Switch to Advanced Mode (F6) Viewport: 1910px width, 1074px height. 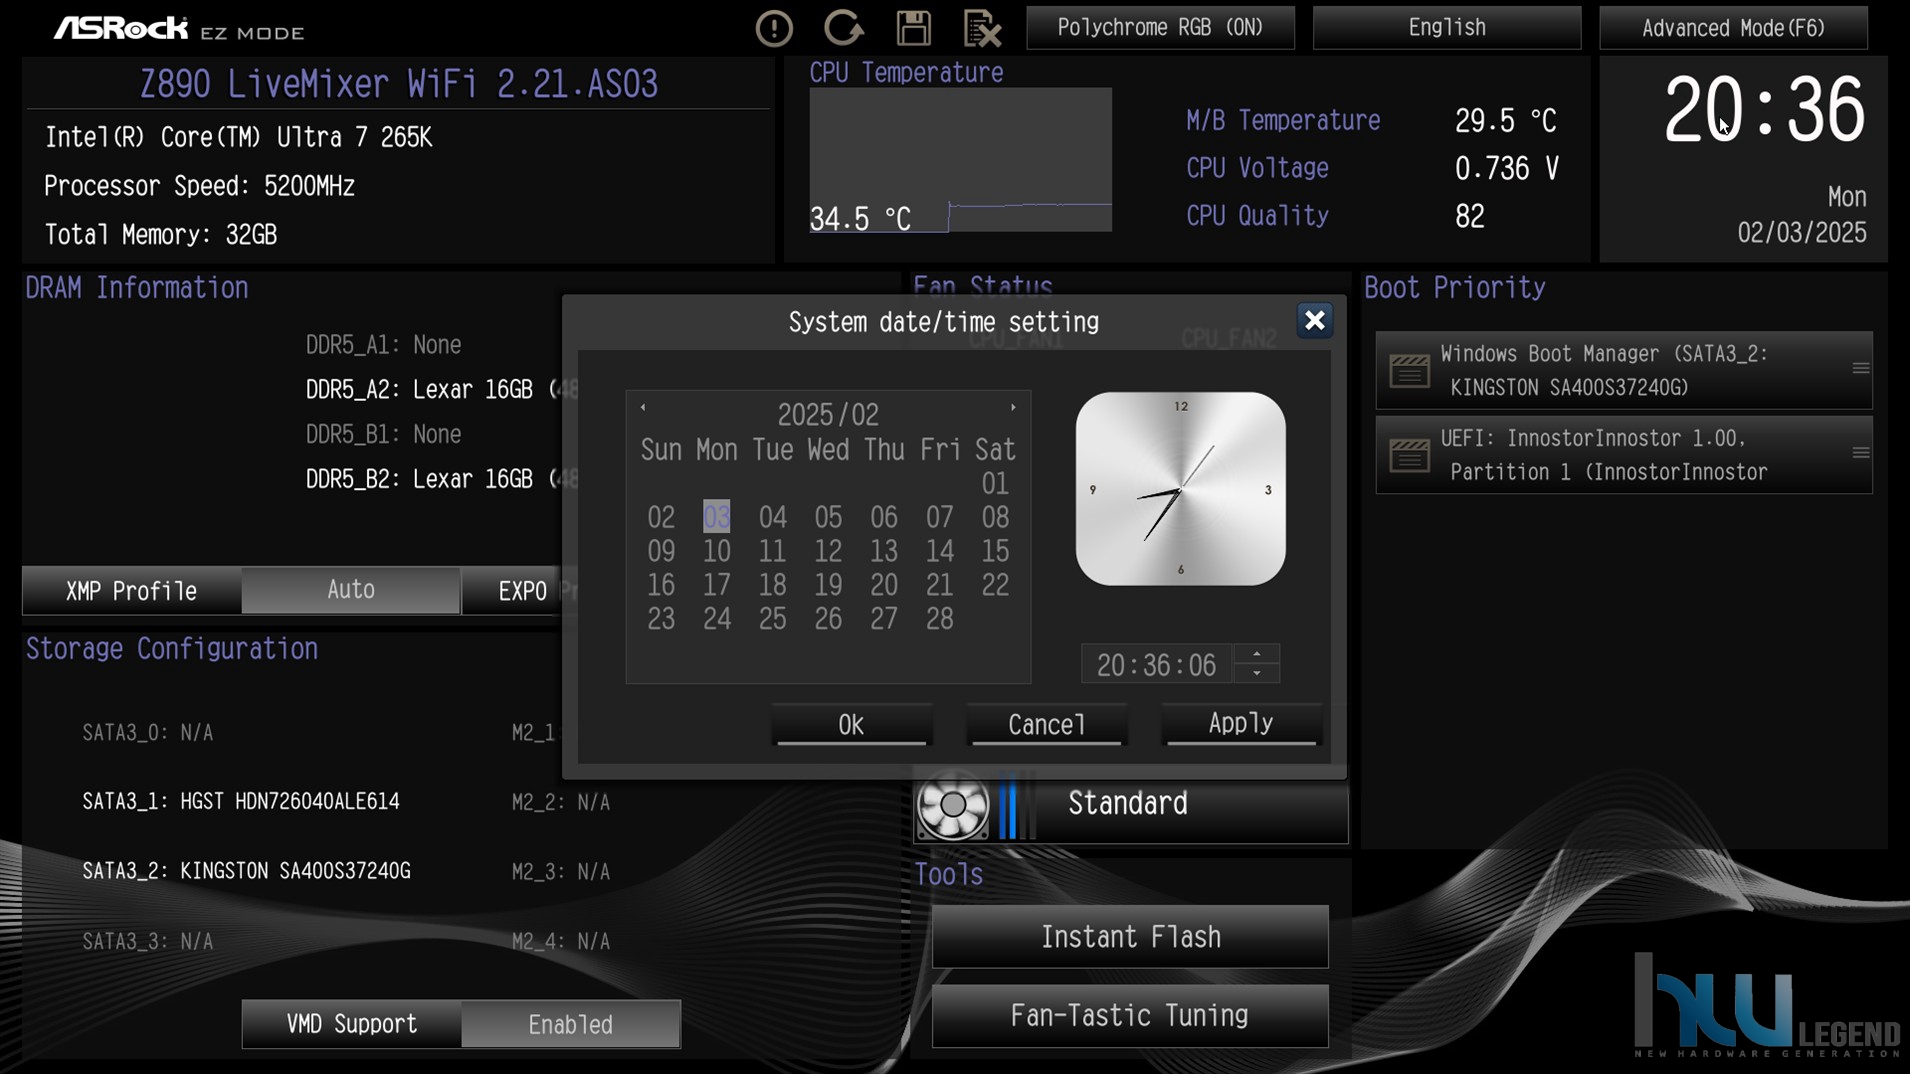(1733, 28)
